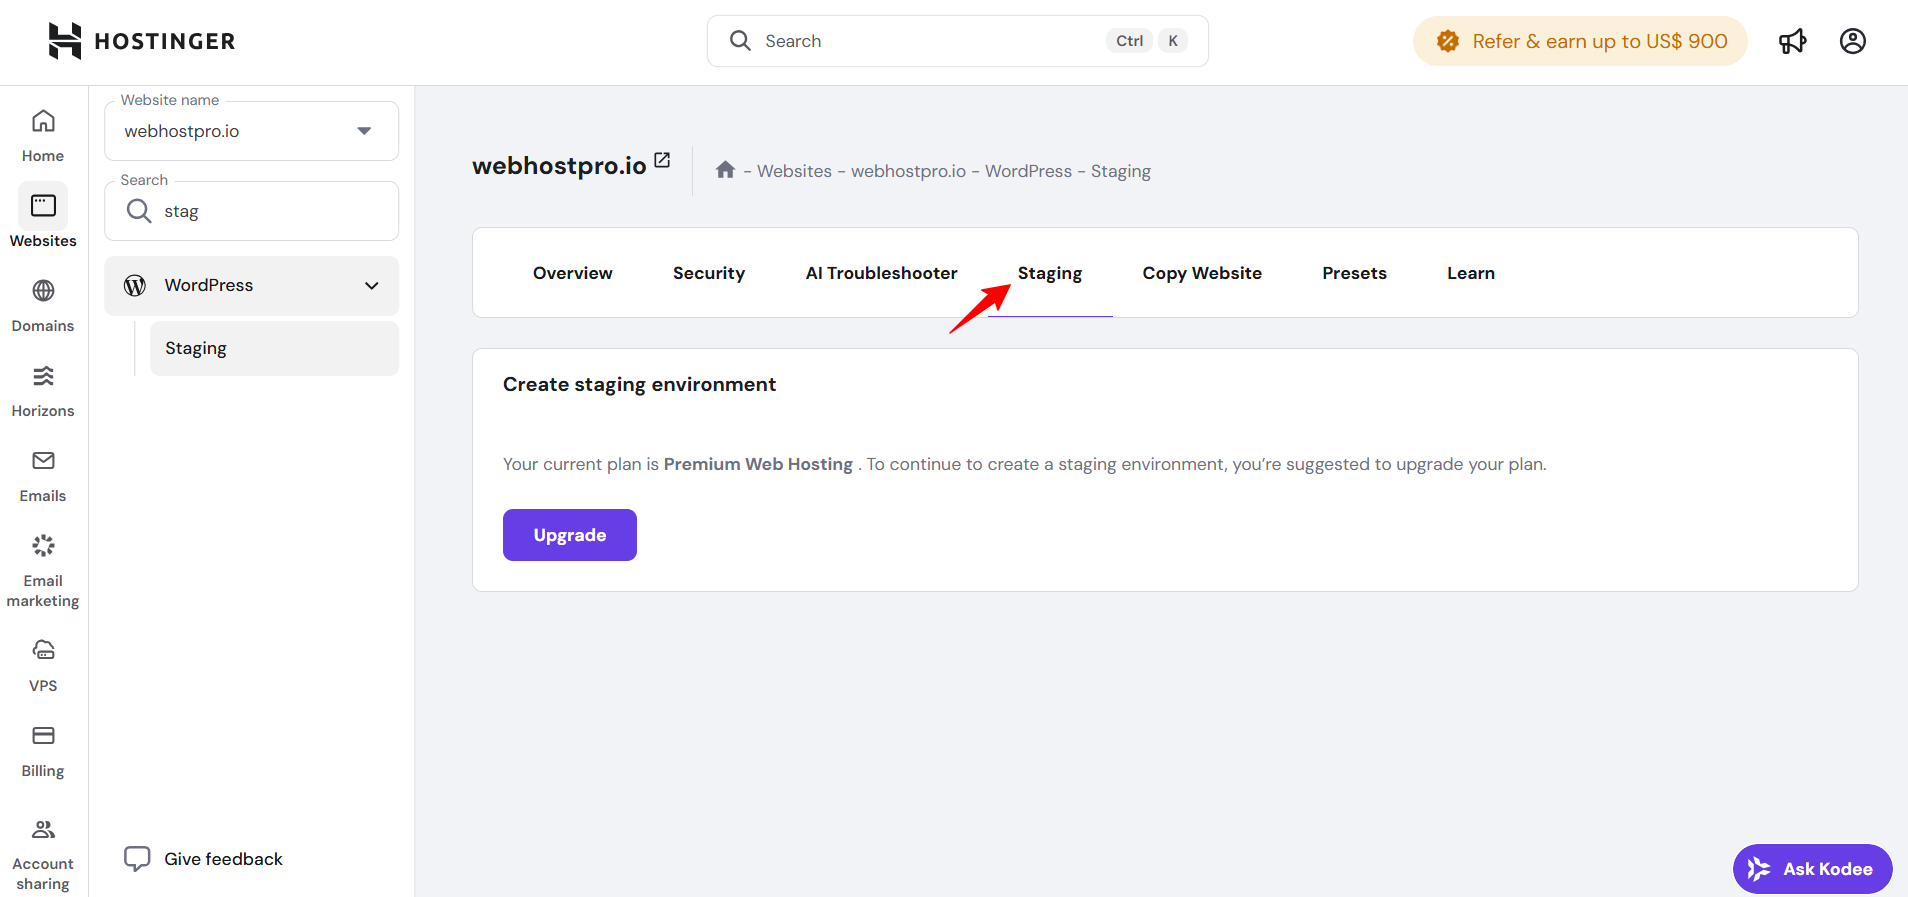Click the megaphone announcements icon
The width and height of the screenshot is (1908, 897).
click(1792, 41)
